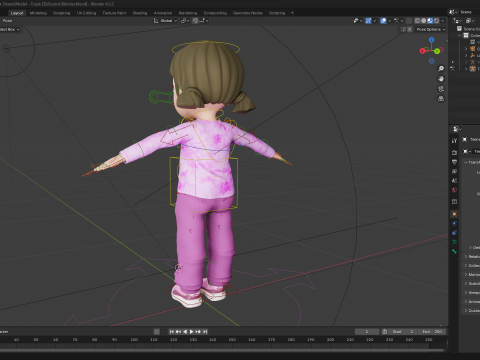Select material preview viewport shading
The height and width of the screenshot is (360, 480).
point(430,21)
